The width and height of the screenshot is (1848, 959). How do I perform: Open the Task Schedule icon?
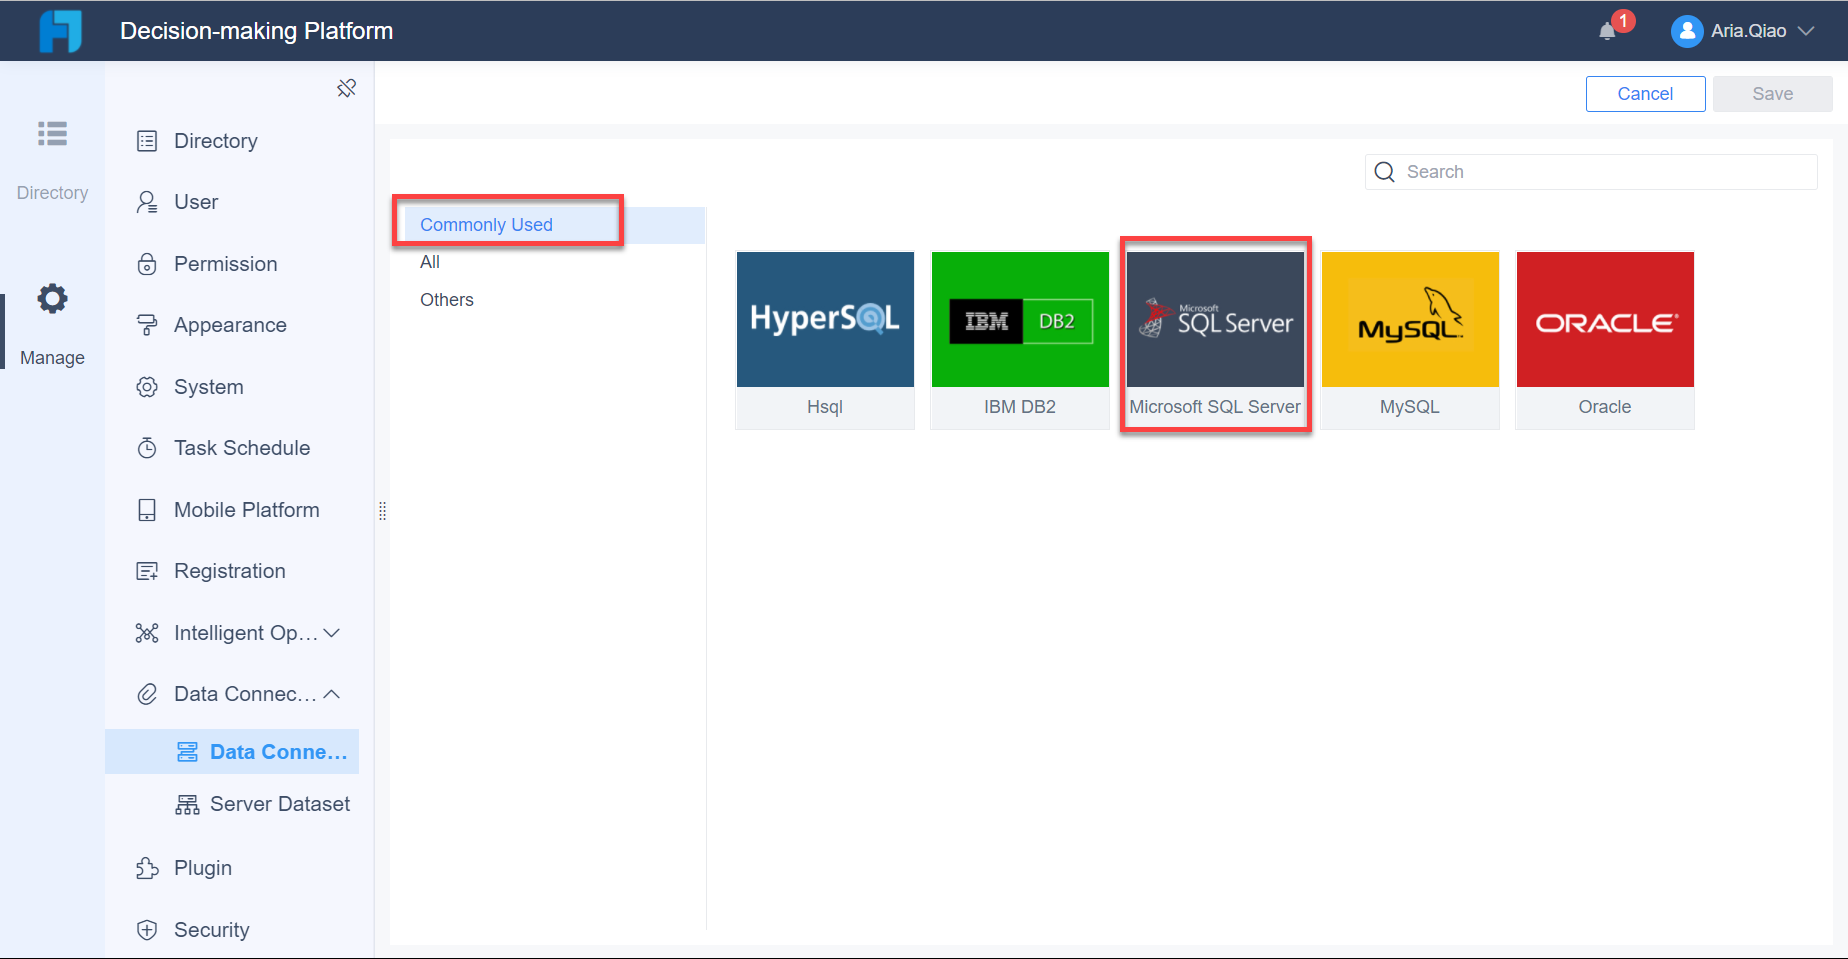(x=147, y=447)
